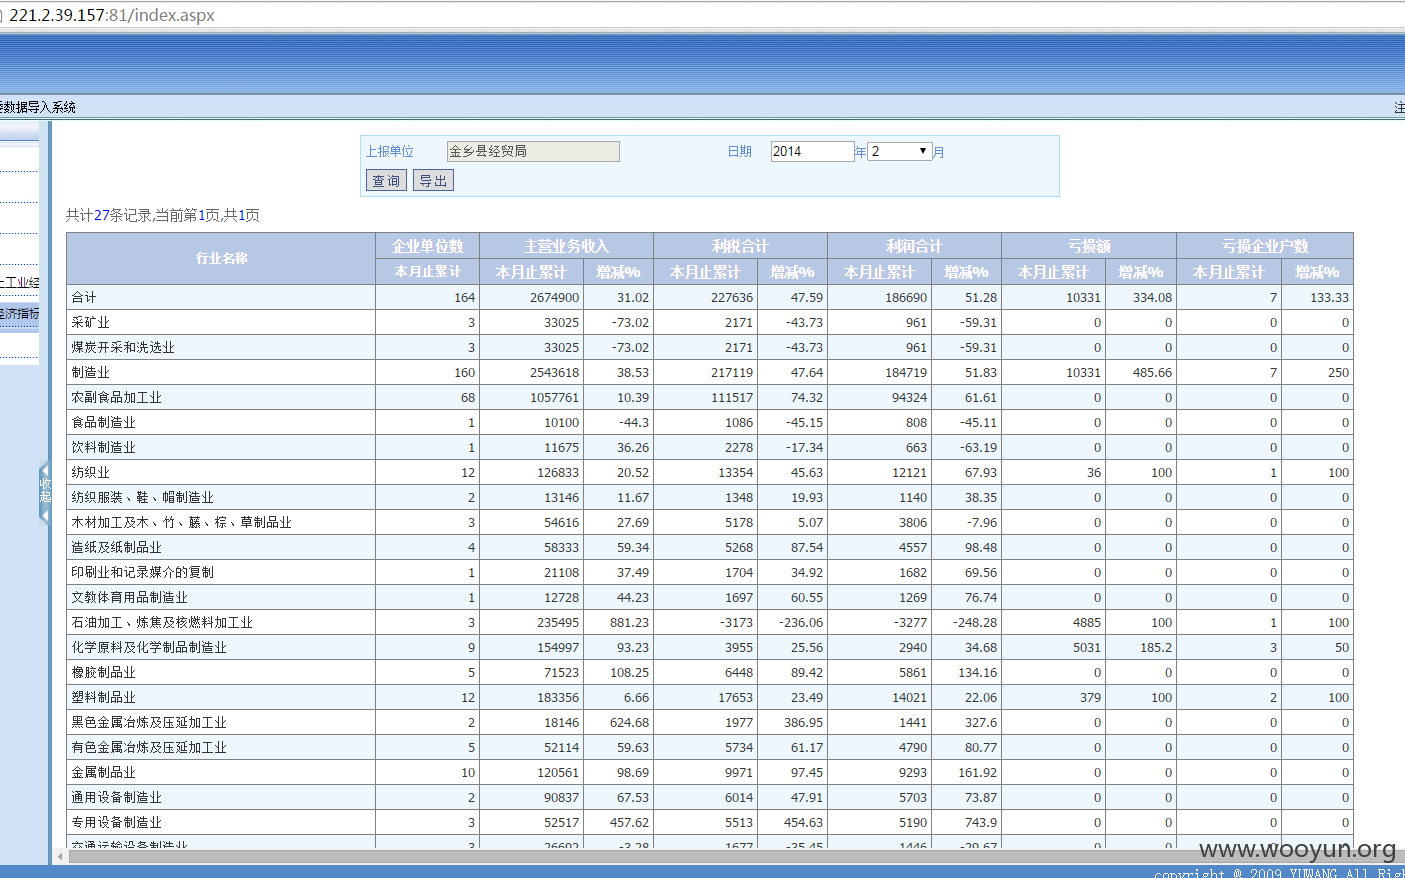The width and height of the screenshot is (1405, 878).
Task: Click the 石油加工 tax-profit value -3173
Action: pyautogui.click(x=735, y=622)
